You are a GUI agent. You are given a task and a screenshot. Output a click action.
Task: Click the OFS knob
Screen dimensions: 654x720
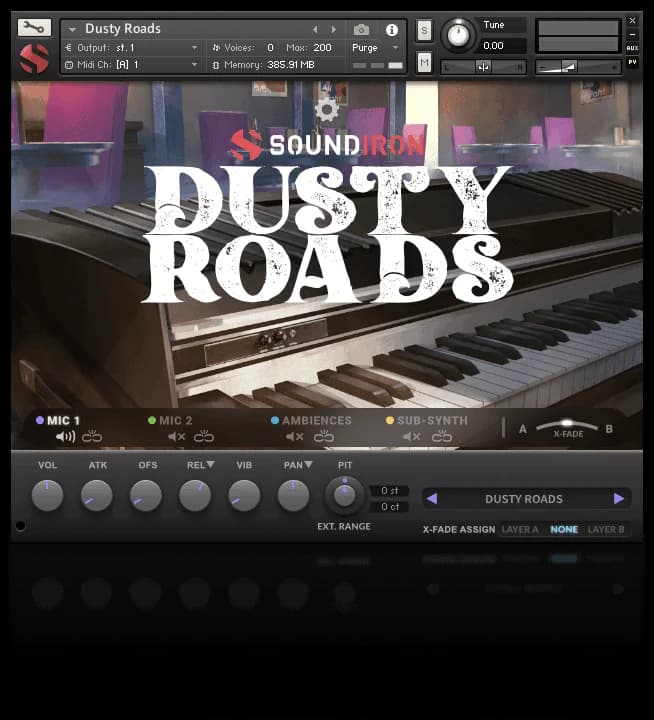pyautogui.click(x=146, y=495)
